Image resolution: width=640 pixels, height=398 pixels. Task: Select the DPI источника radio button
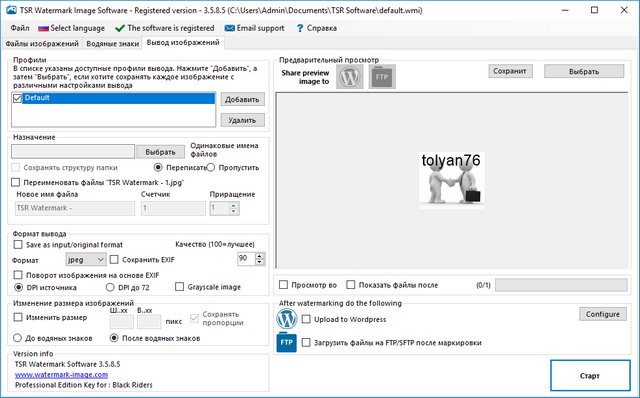click(x=18, y=287)
